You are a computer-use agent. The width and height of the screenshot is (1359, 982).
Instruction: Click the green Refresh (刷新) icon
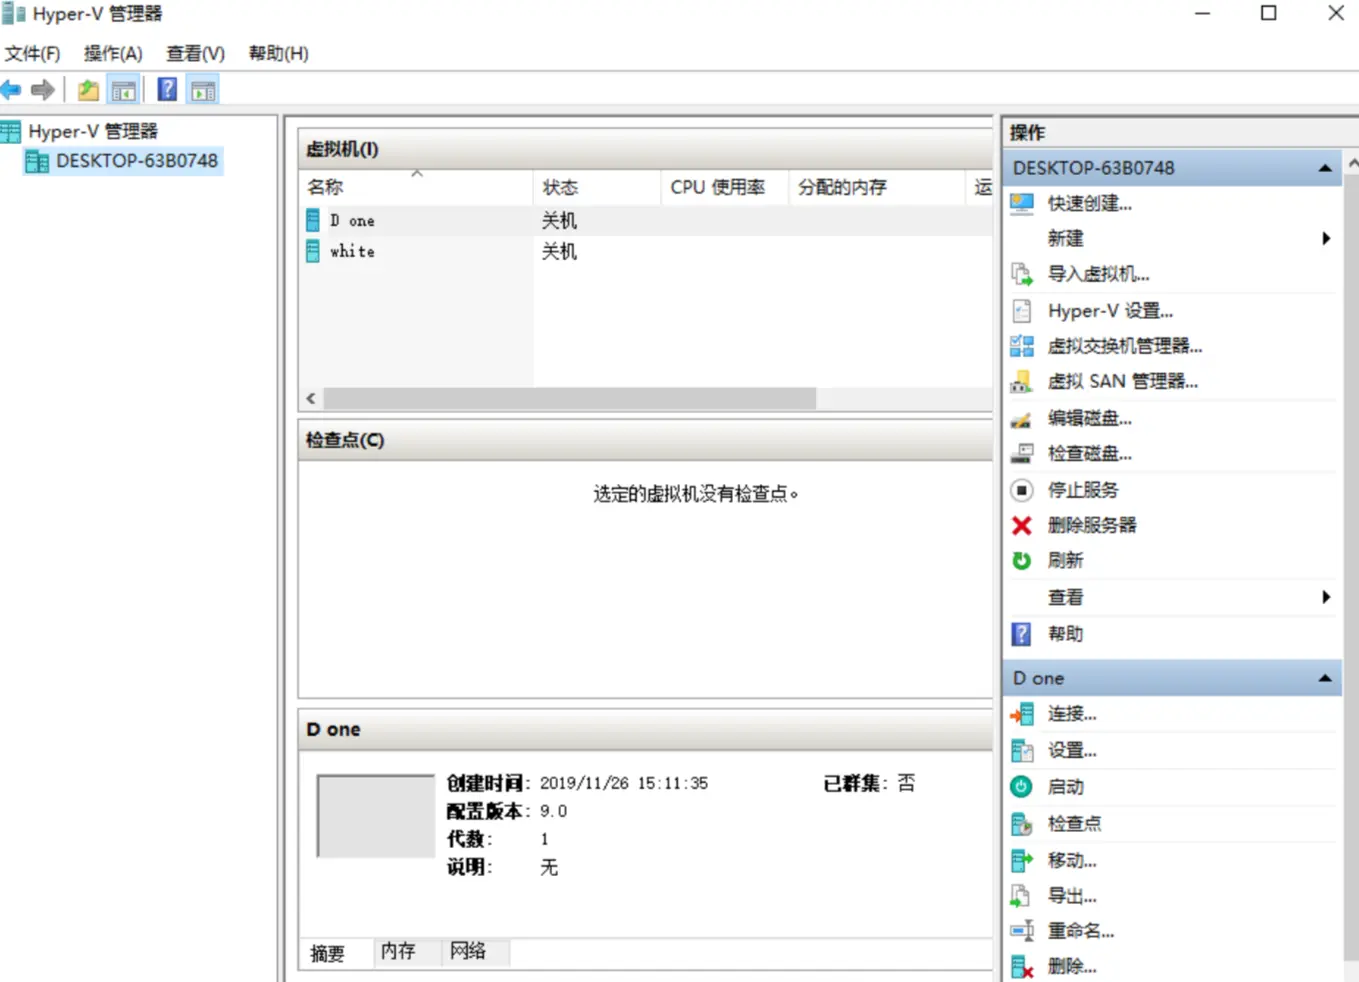point(1022,561)
